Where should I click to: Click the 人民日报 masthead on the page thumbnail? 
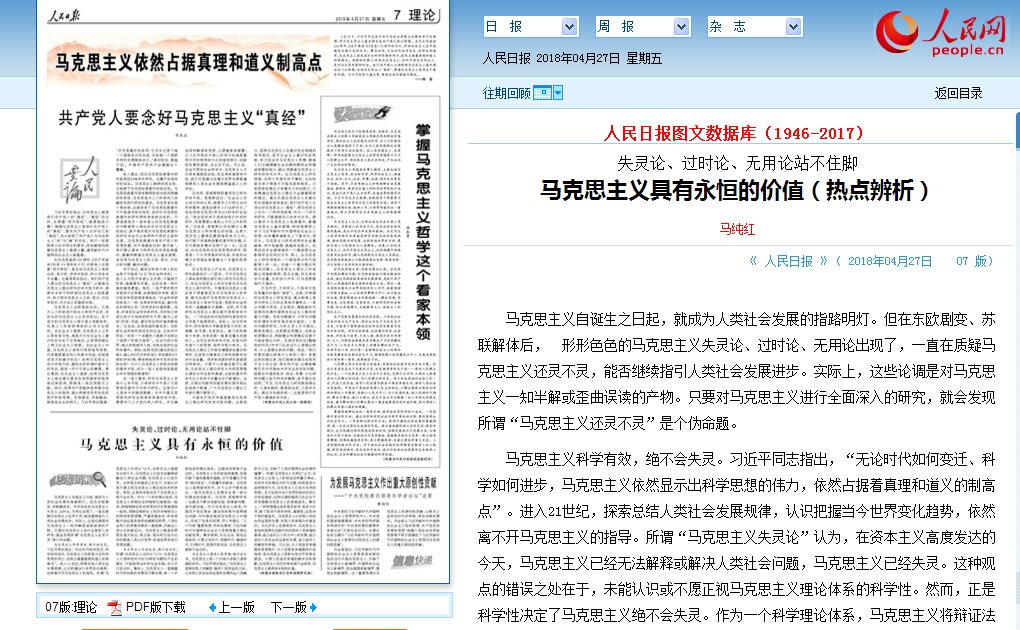pyautogui.click(x=69, y=16)
